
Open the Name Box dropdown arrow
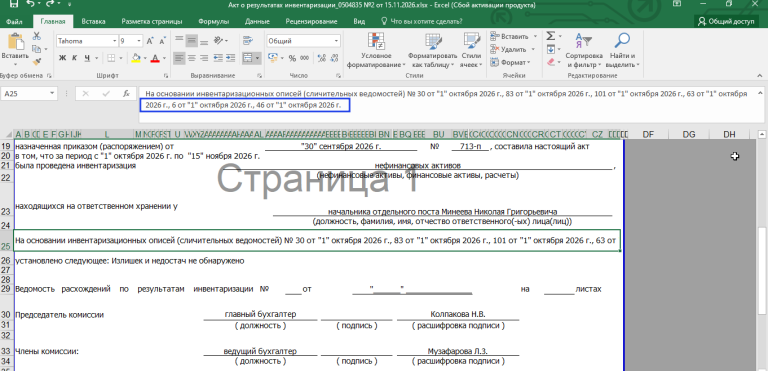click(52, 93)
